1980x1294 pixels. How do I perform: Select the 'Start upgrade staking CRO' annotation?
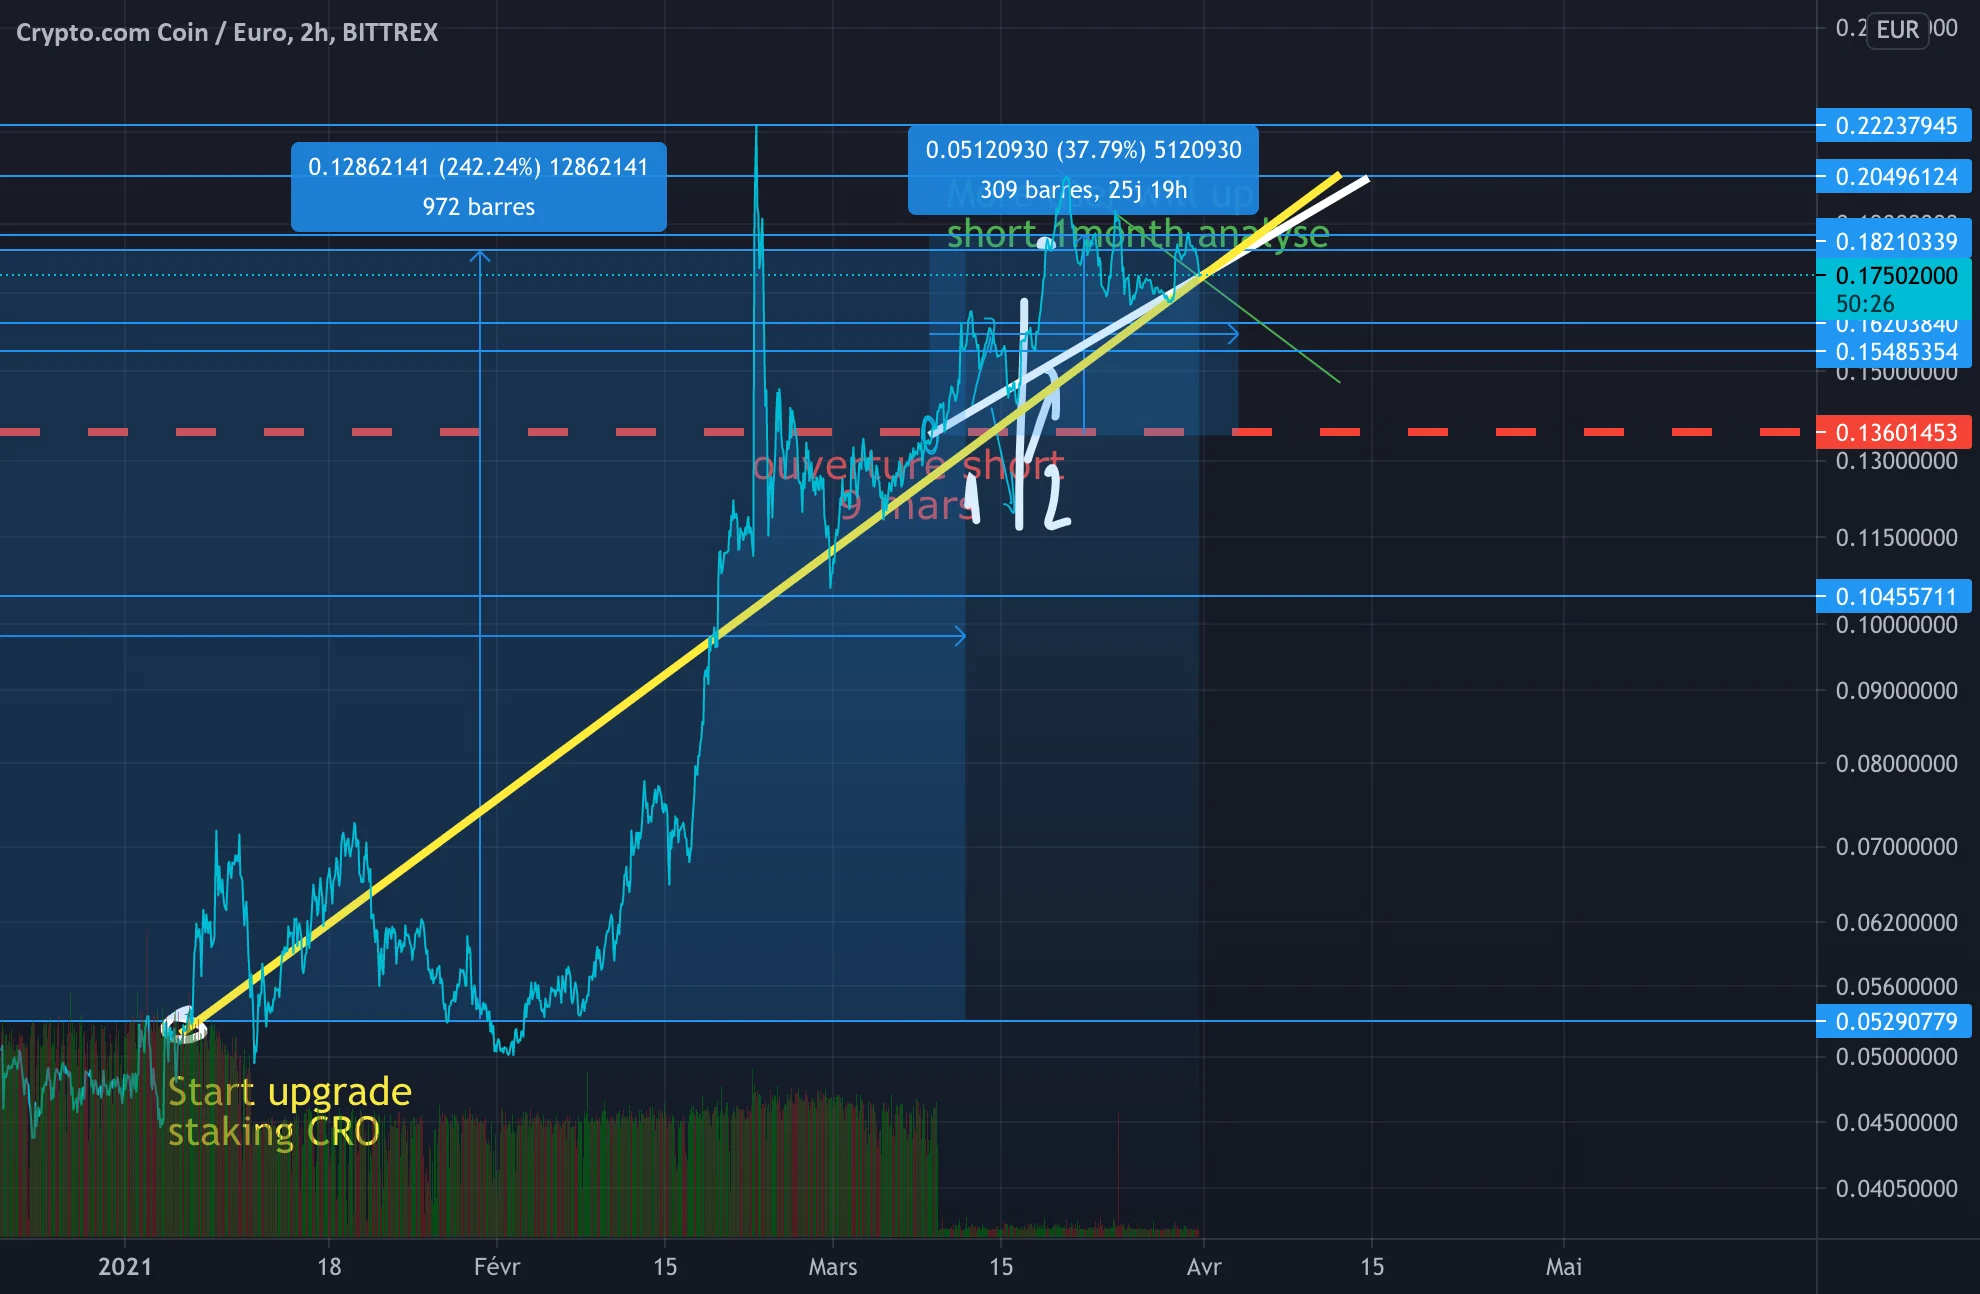[289, 1111]
